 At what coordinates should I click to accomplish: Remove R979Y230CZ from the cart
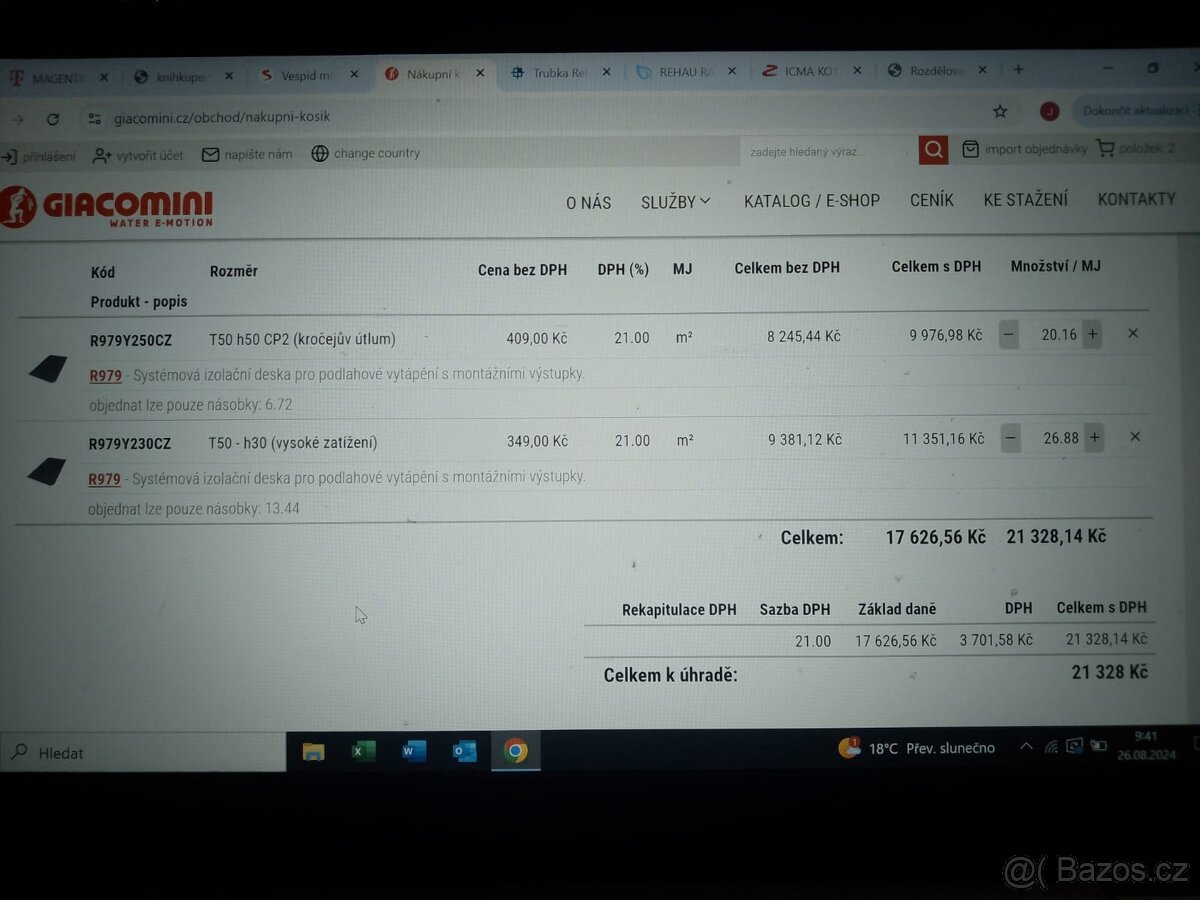(1135, 436)
